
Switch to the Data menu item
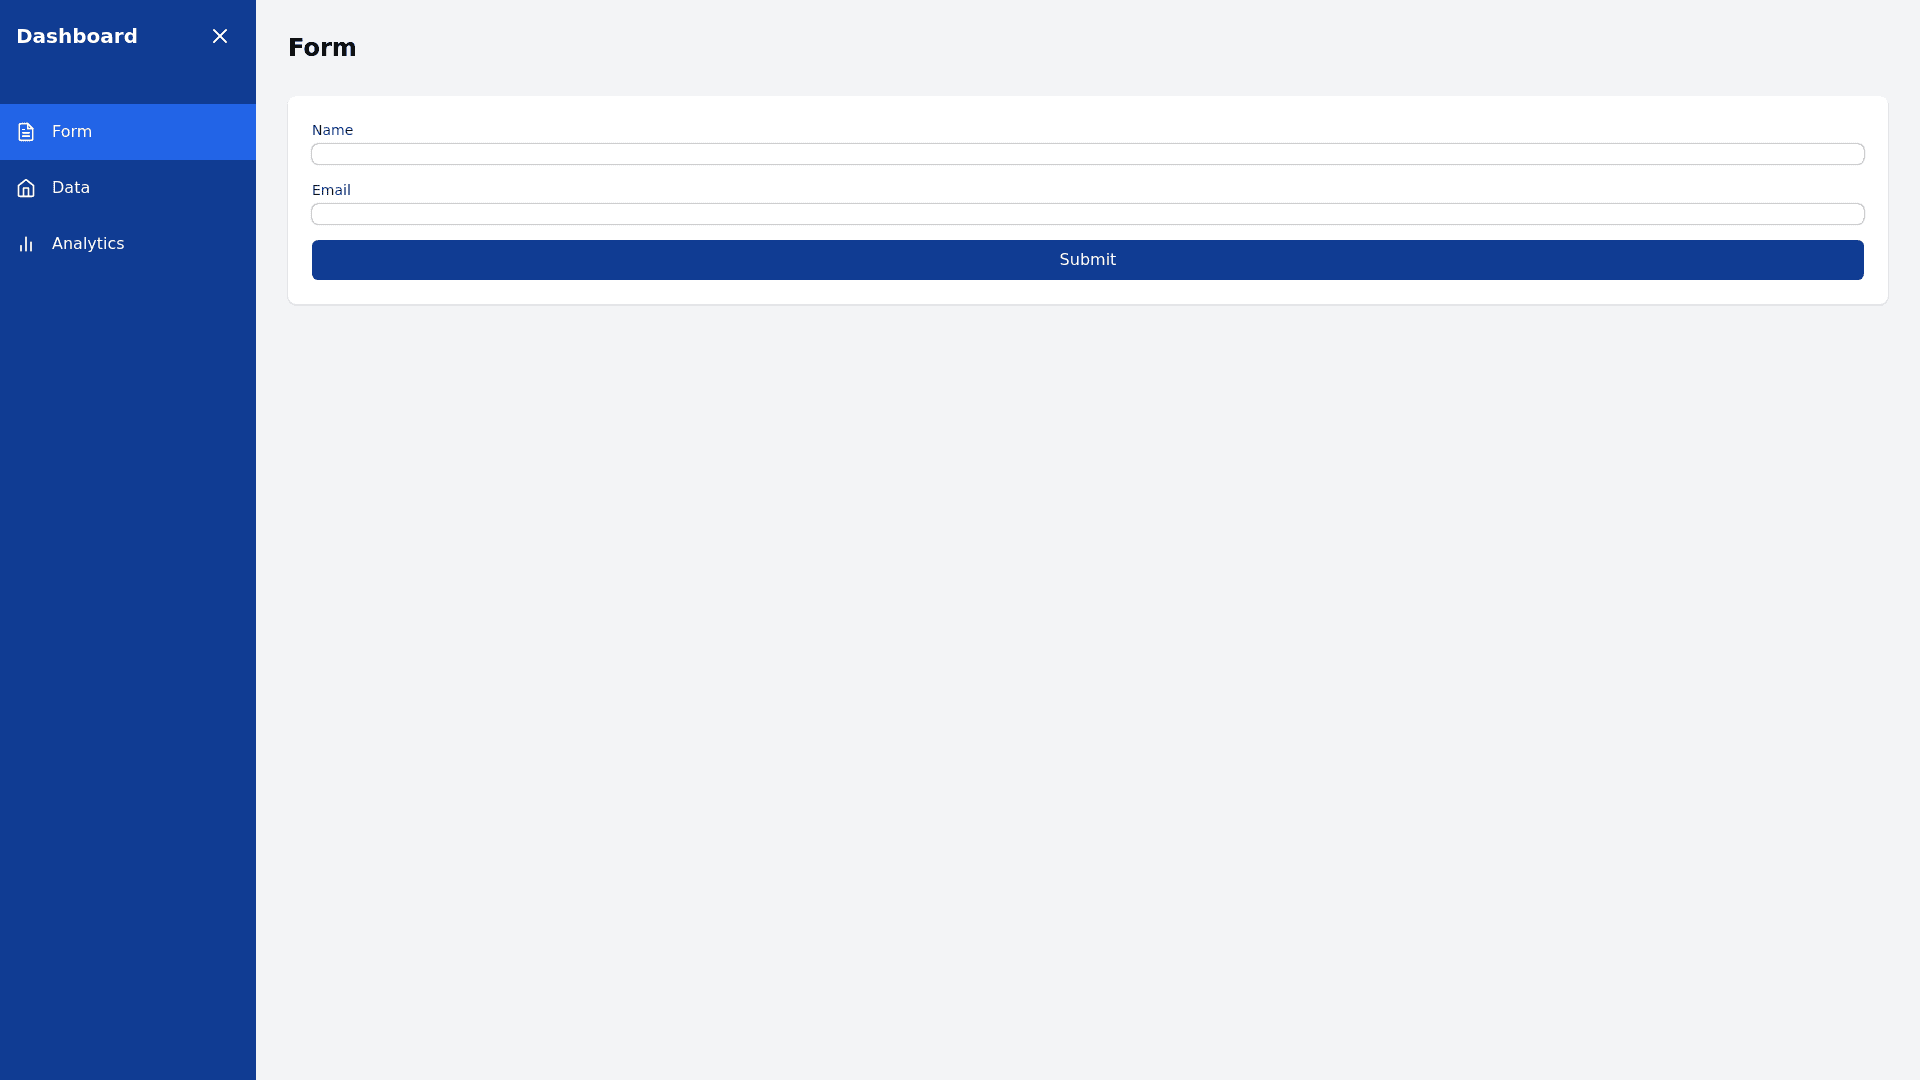pos(71,188)
